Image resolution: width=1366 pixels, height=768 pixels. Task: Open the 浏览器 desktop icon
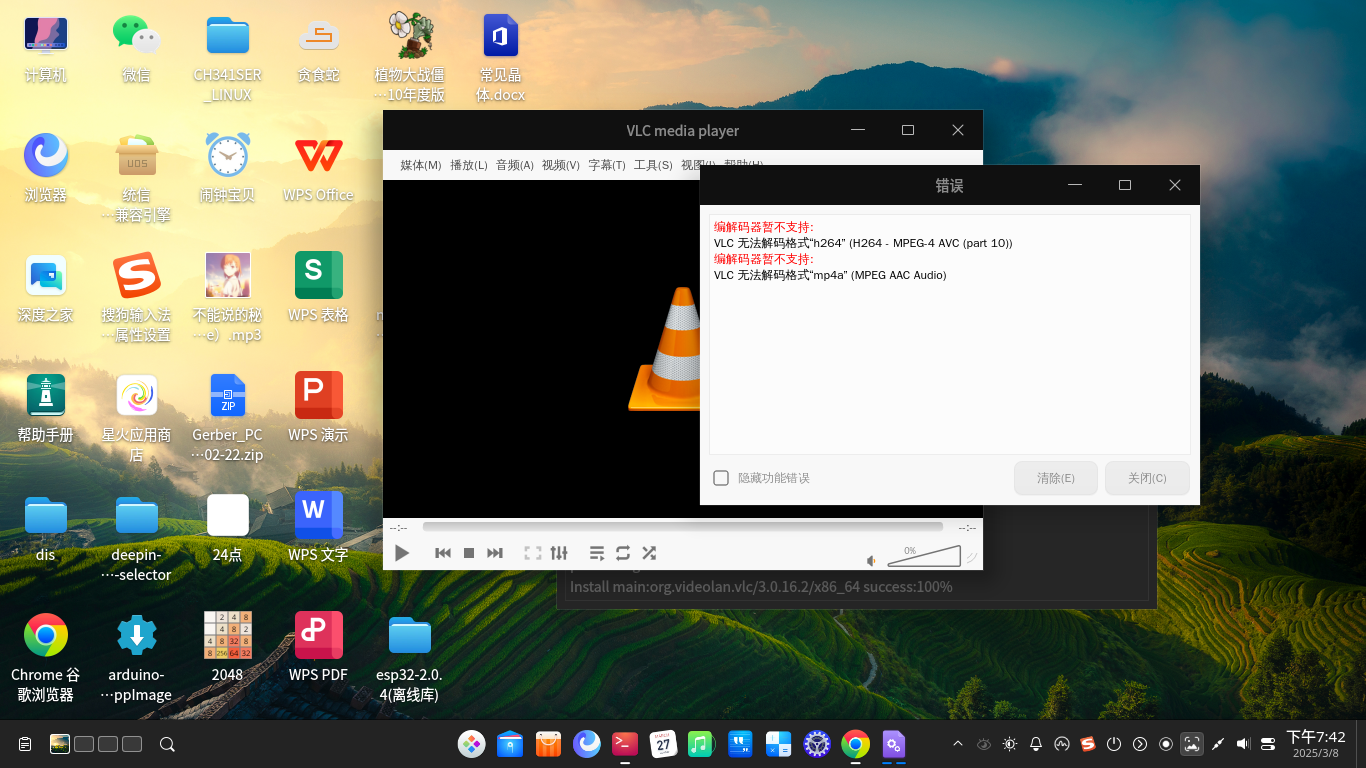point(46,168)
